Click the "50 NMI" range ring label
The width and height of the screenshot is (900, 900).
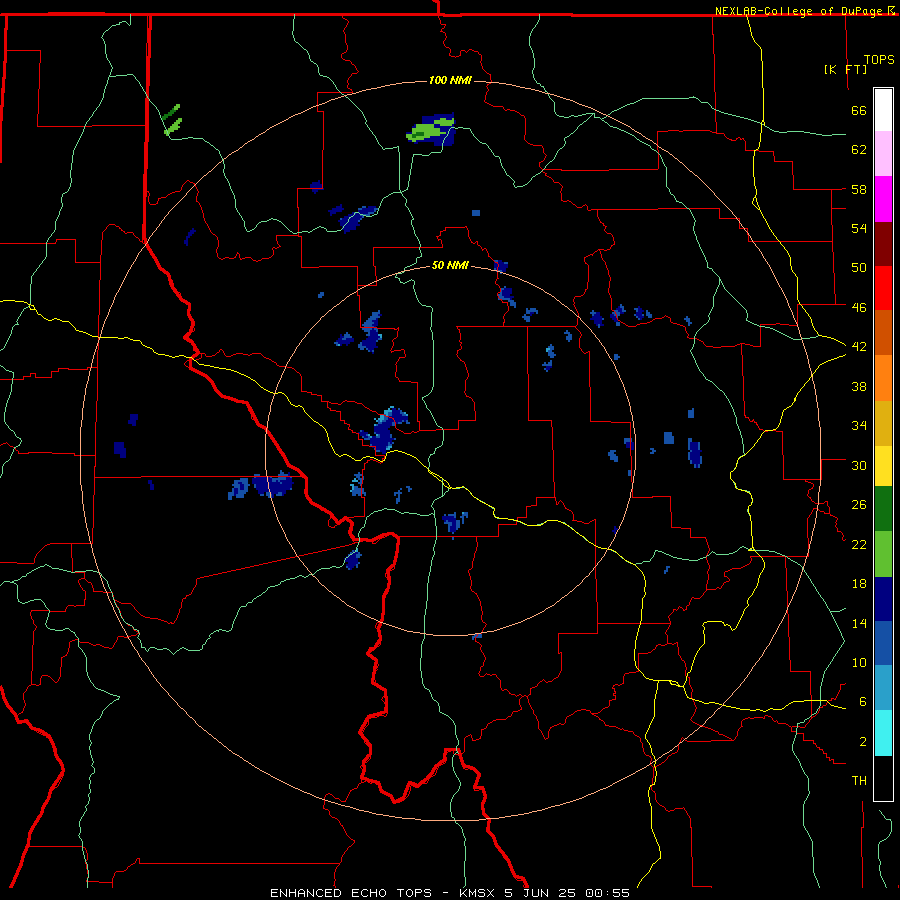point(450,265)
